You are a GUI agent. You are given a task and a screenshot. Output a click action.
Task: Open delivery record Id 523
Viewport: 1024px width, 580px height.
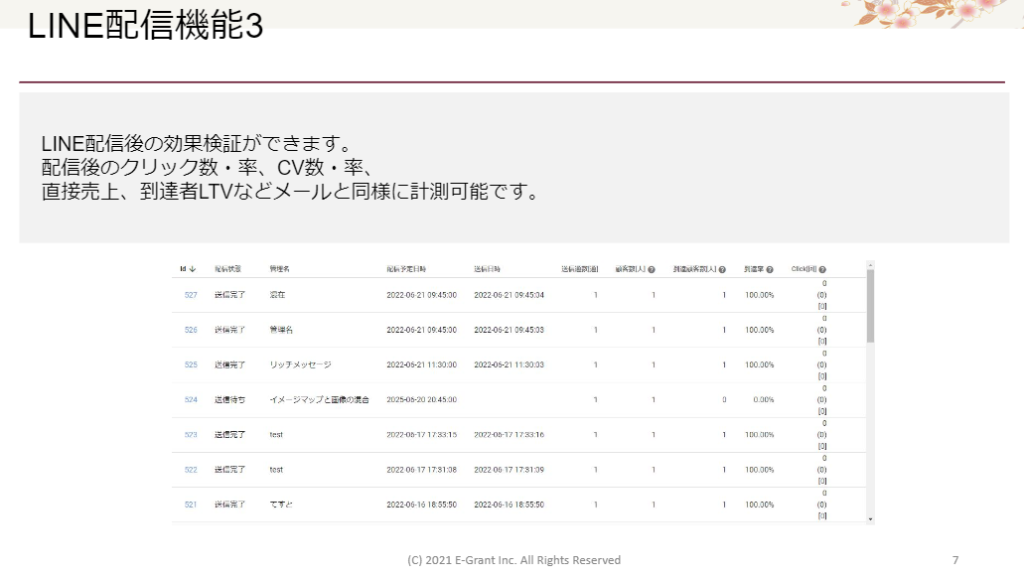coord(190,435)
